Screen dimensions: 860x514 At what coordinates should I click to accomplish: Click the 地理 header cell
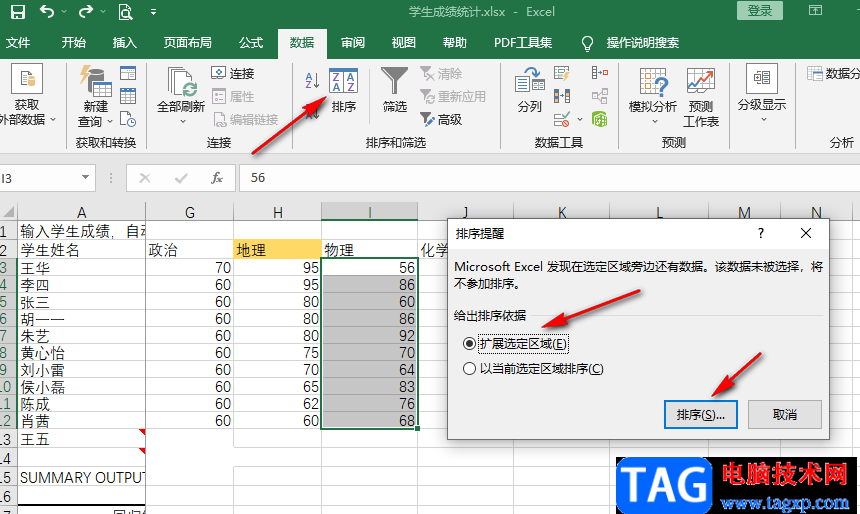pos(278,250)
